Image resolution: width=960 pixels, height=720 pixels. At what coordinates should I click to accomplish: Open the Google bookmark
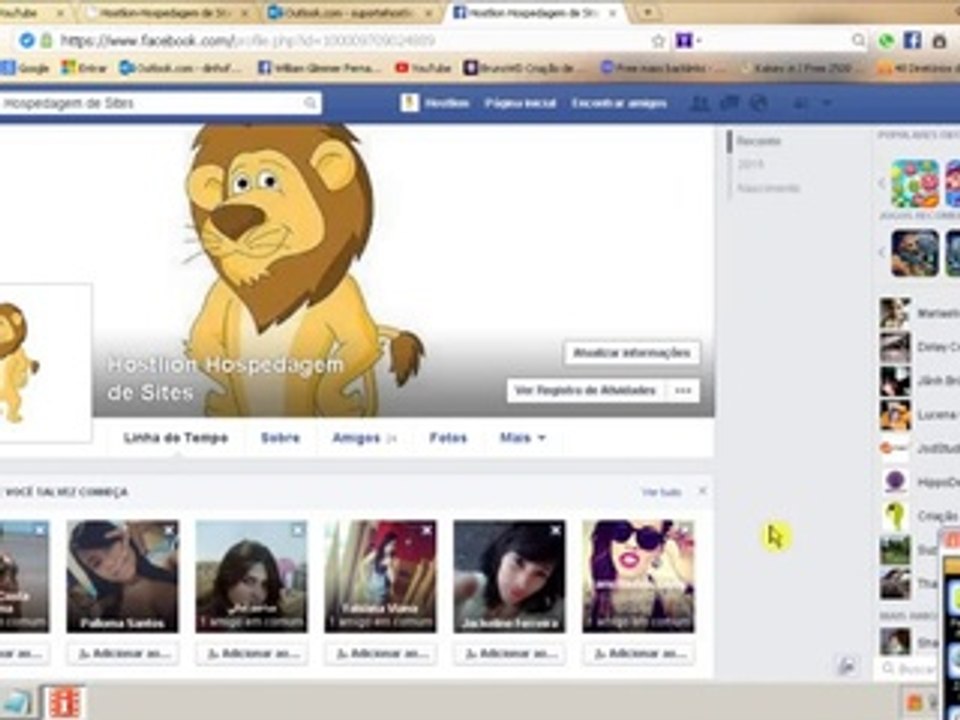pos(24,68)
